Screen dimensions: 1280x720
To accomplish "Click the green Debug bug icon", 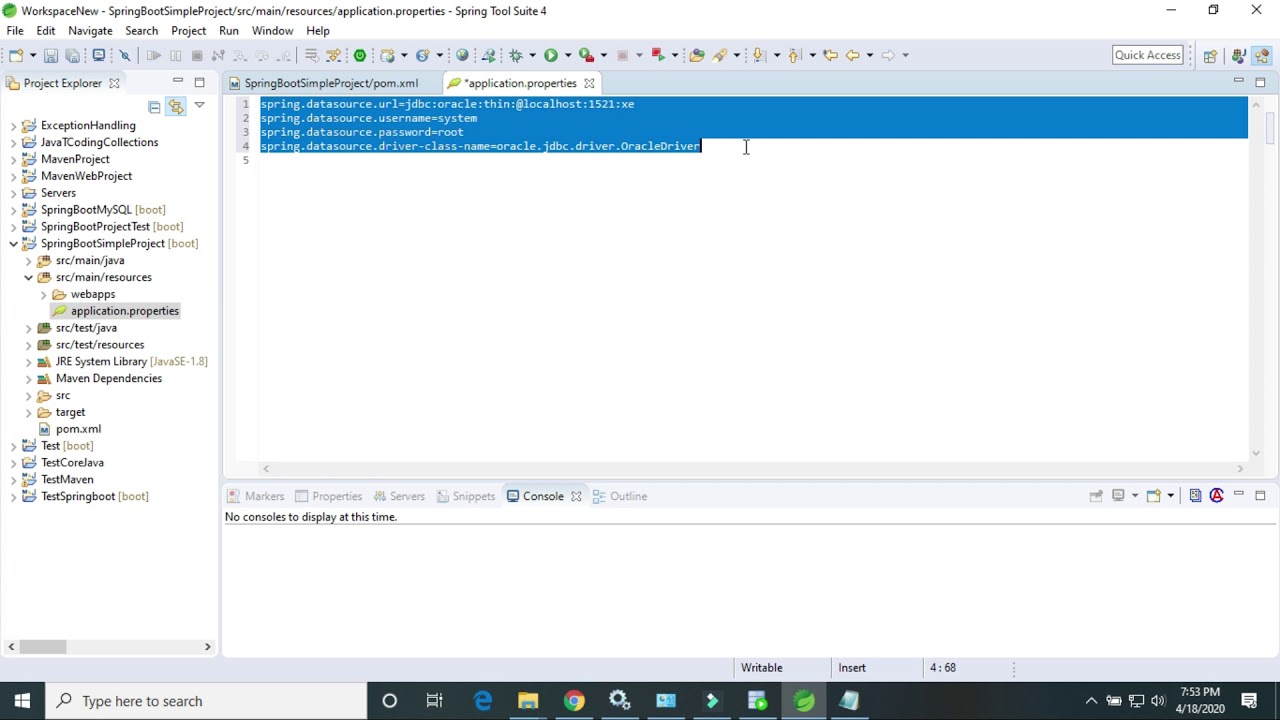I will pos(516,55).
